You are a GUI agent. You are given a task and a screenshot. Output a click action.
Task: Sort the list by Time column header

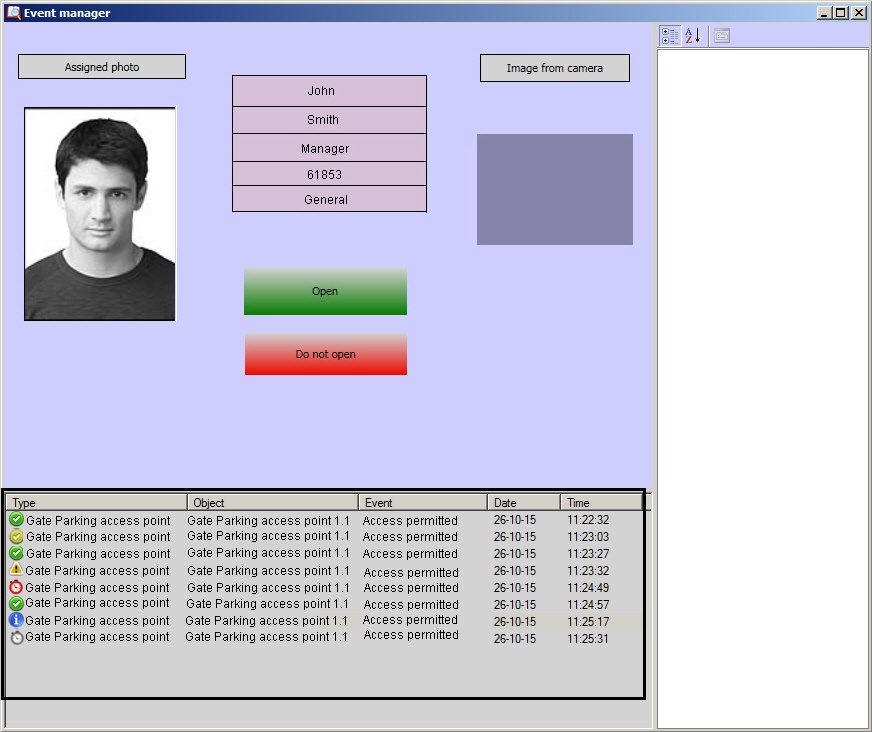point(600,502)
